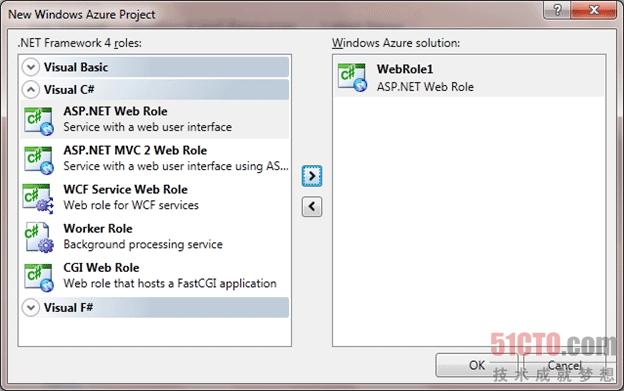The height and width of the screenshot is (391, 624).
Task: Remove role with left arrow button
Action: pos(312,206)
